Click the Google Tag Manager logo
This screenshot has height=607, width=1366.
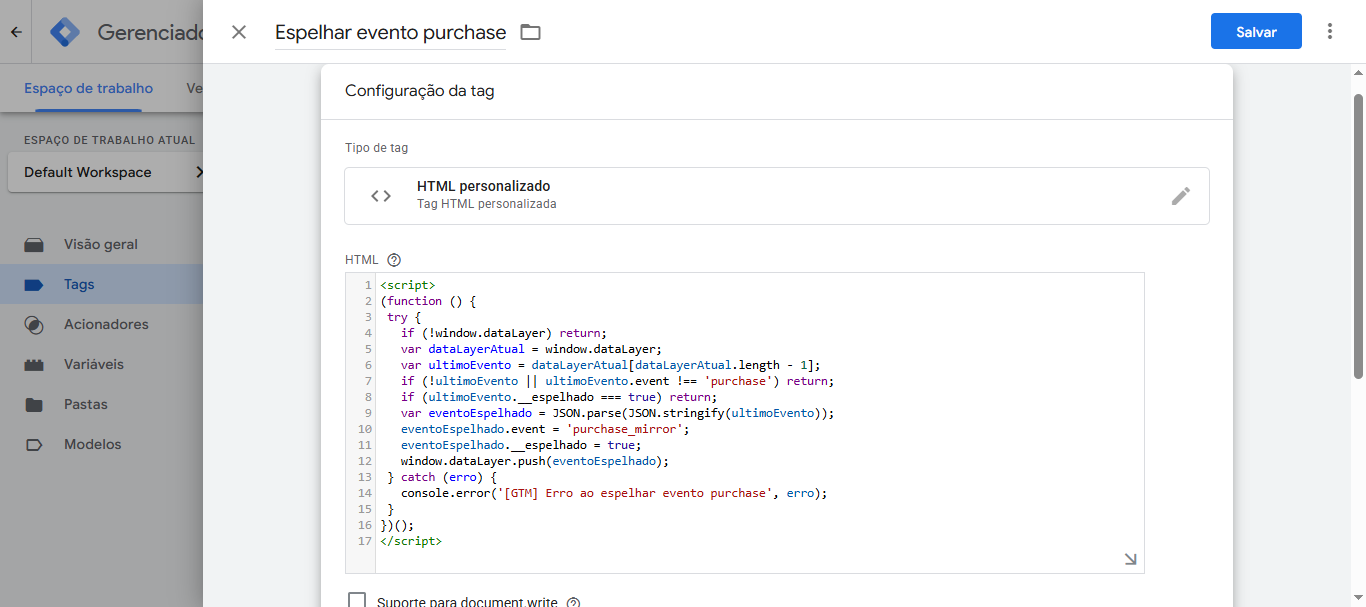[66, 32]
